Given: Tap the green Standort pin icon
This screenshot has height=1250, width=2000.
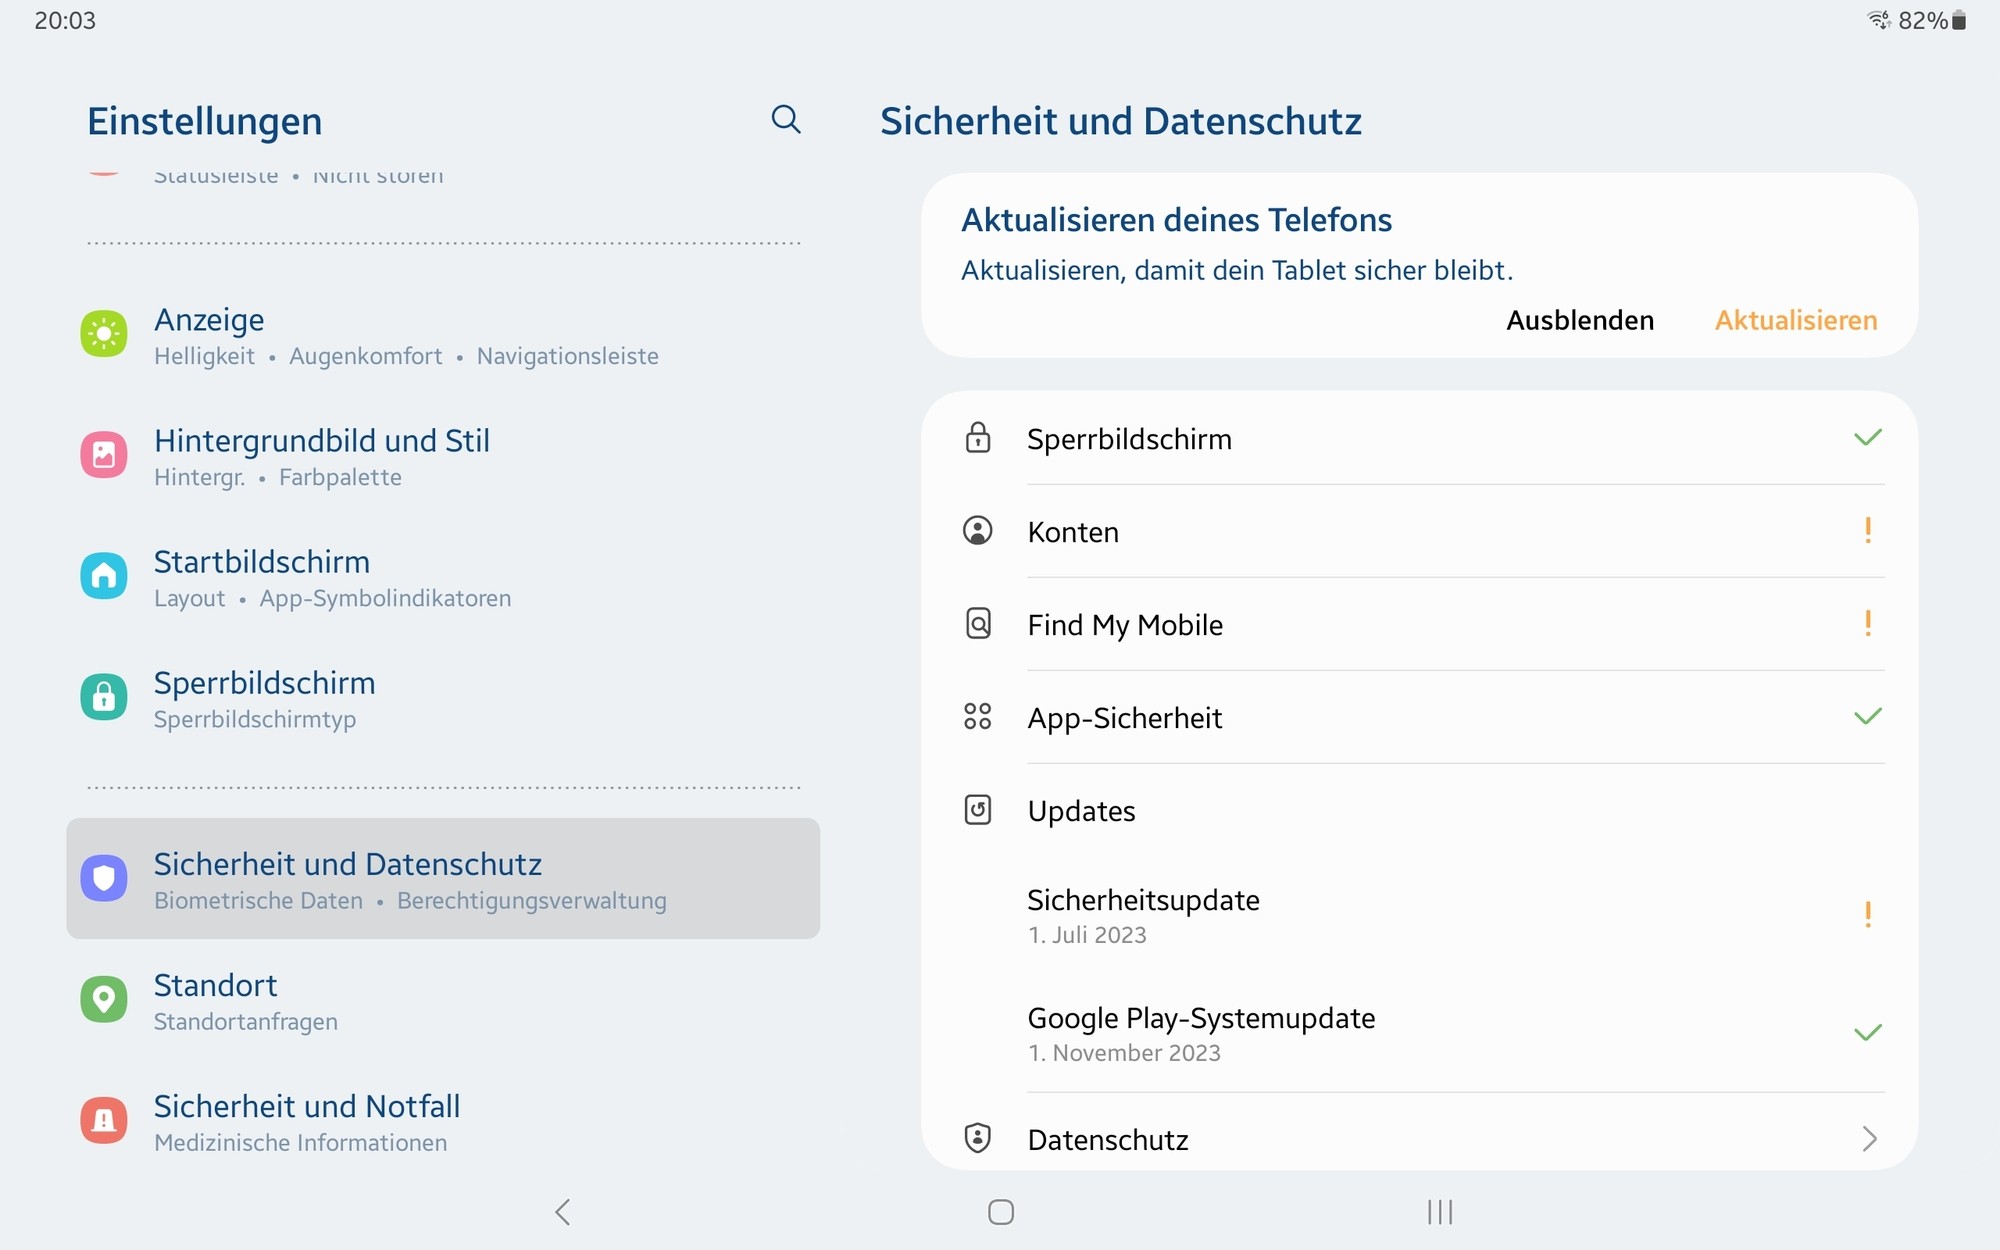Looking at the screenshot, I should click(x=104, y=1000).
